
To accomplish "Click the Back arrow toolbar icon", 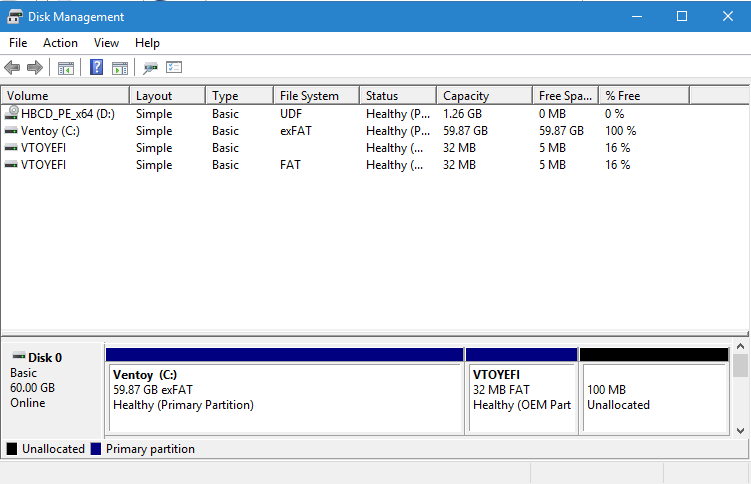I will pyautogui.click(x=12, y=68).
